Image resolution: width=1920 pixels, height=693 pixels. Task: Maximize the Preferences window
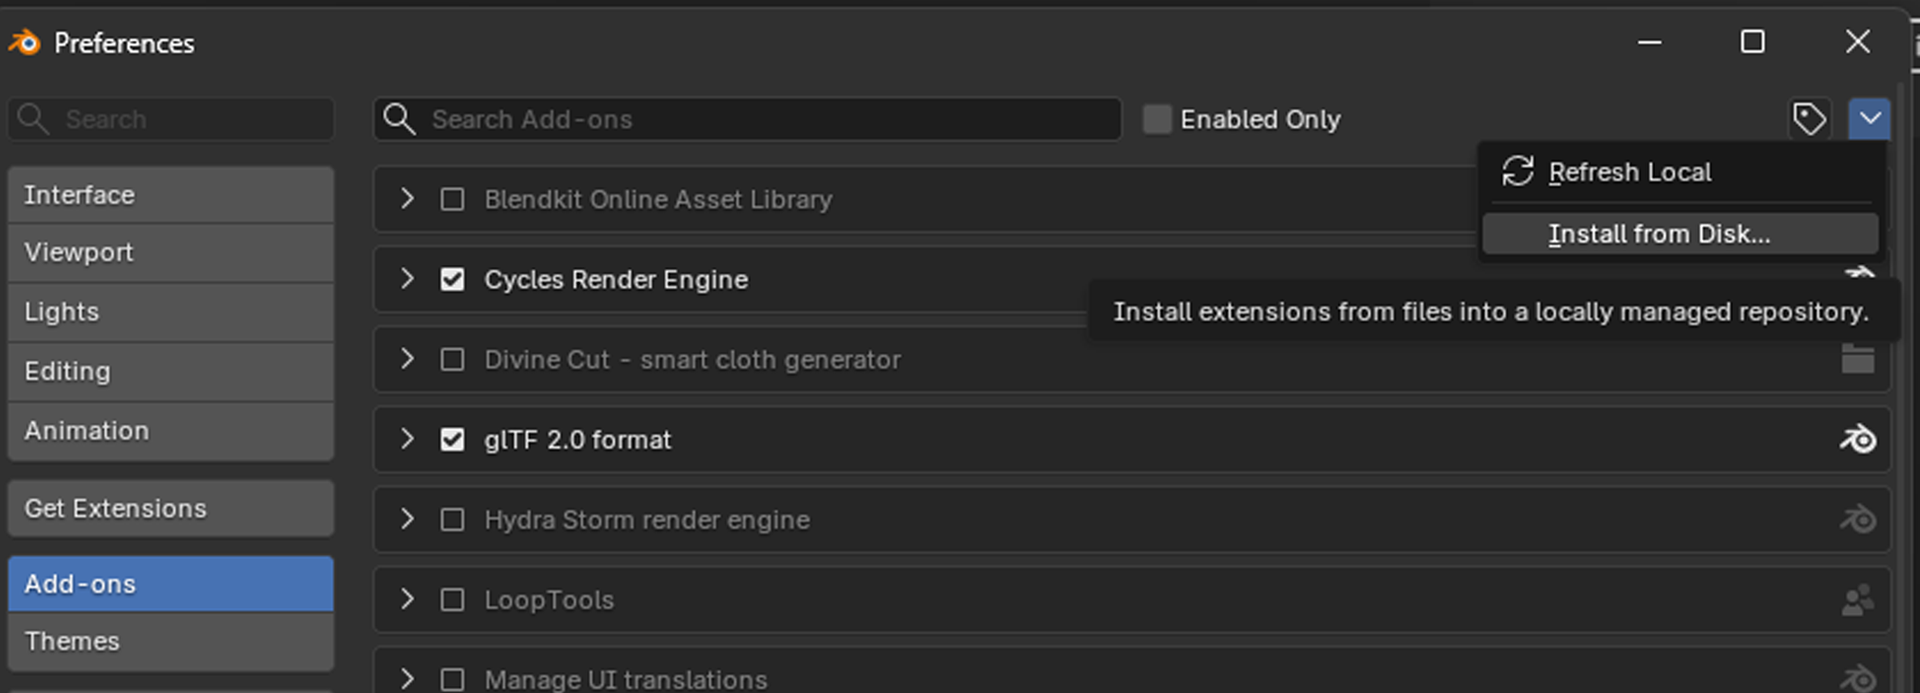coord(1753,42)
